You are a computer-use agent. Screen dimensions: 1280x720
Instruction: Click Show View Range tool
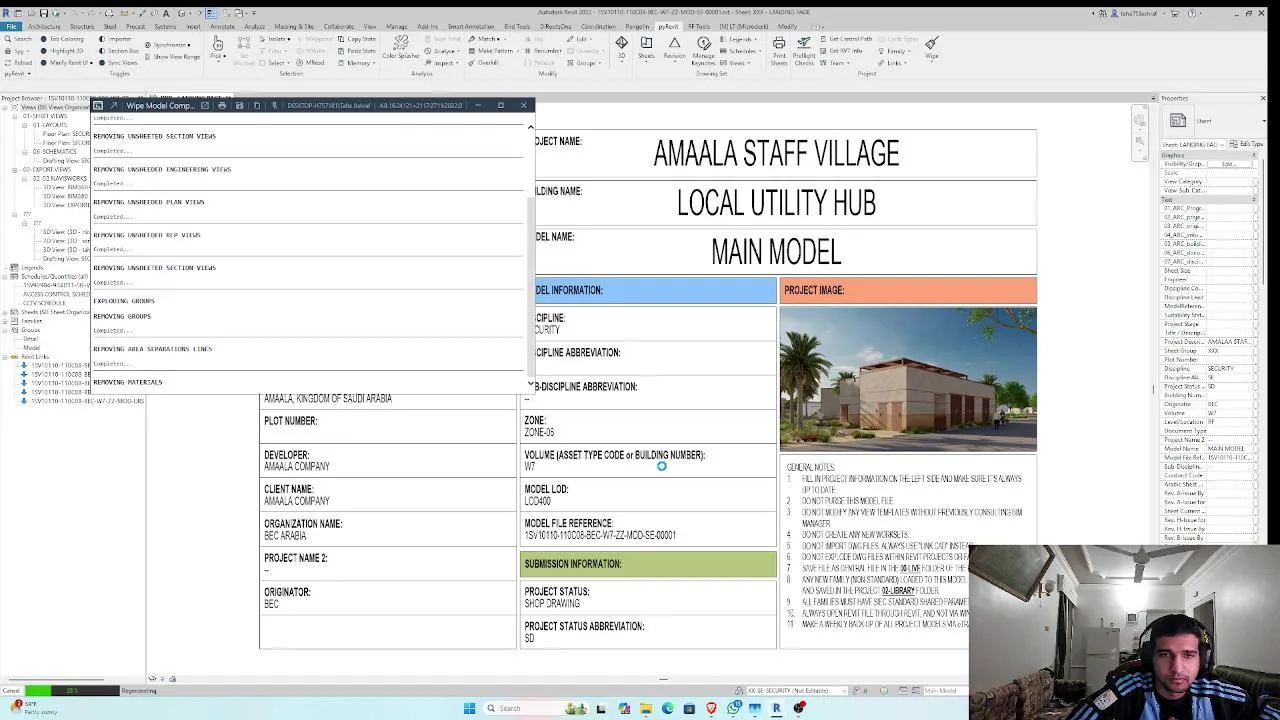click(172, 57)
